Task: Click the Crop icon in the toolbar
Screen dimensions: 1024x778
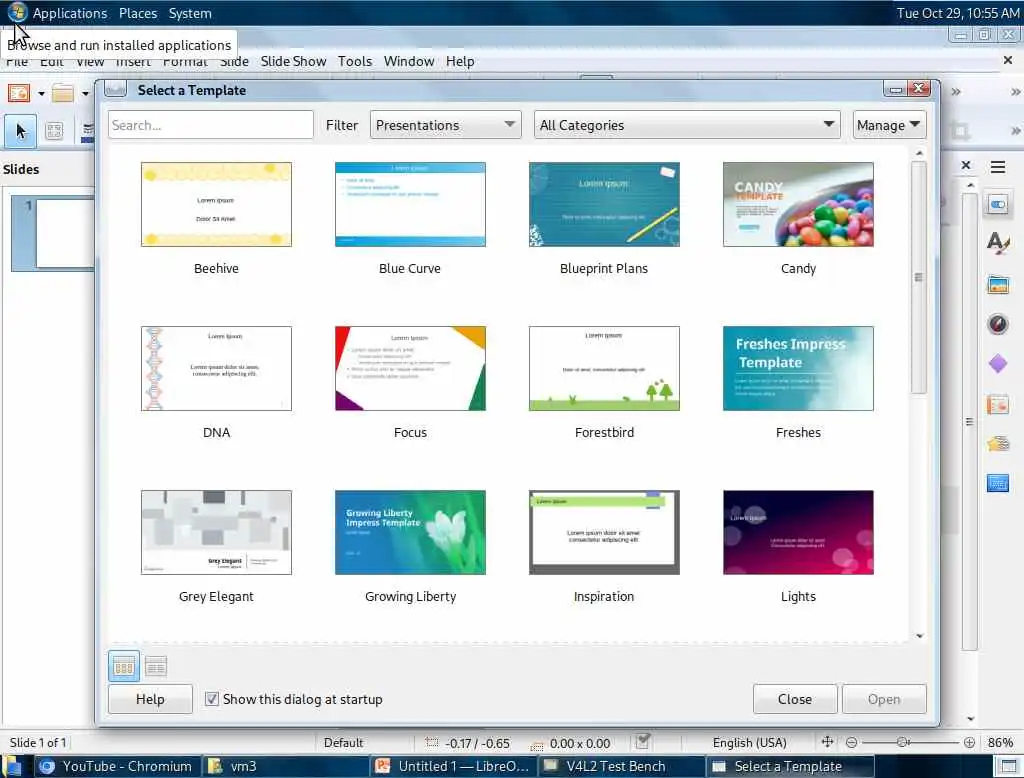Action: [x=959, y=131]
